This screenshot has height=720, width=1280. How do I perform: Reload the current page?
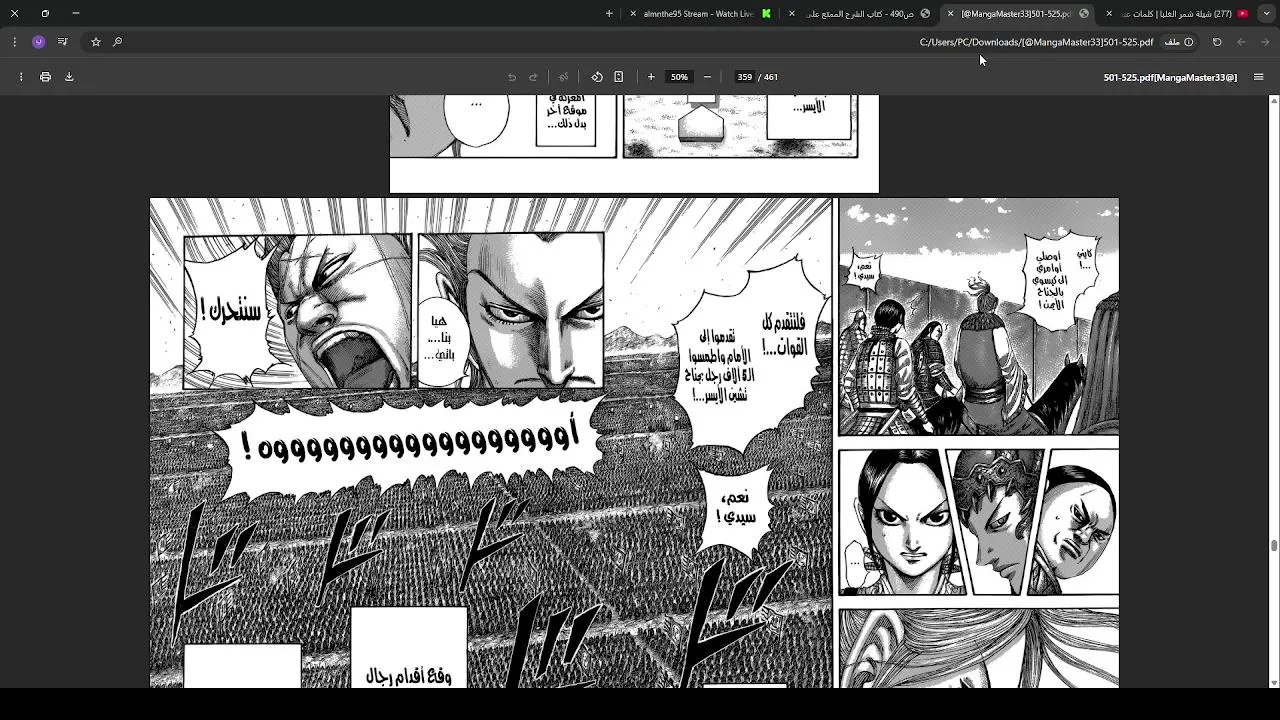pos(1217,42)
